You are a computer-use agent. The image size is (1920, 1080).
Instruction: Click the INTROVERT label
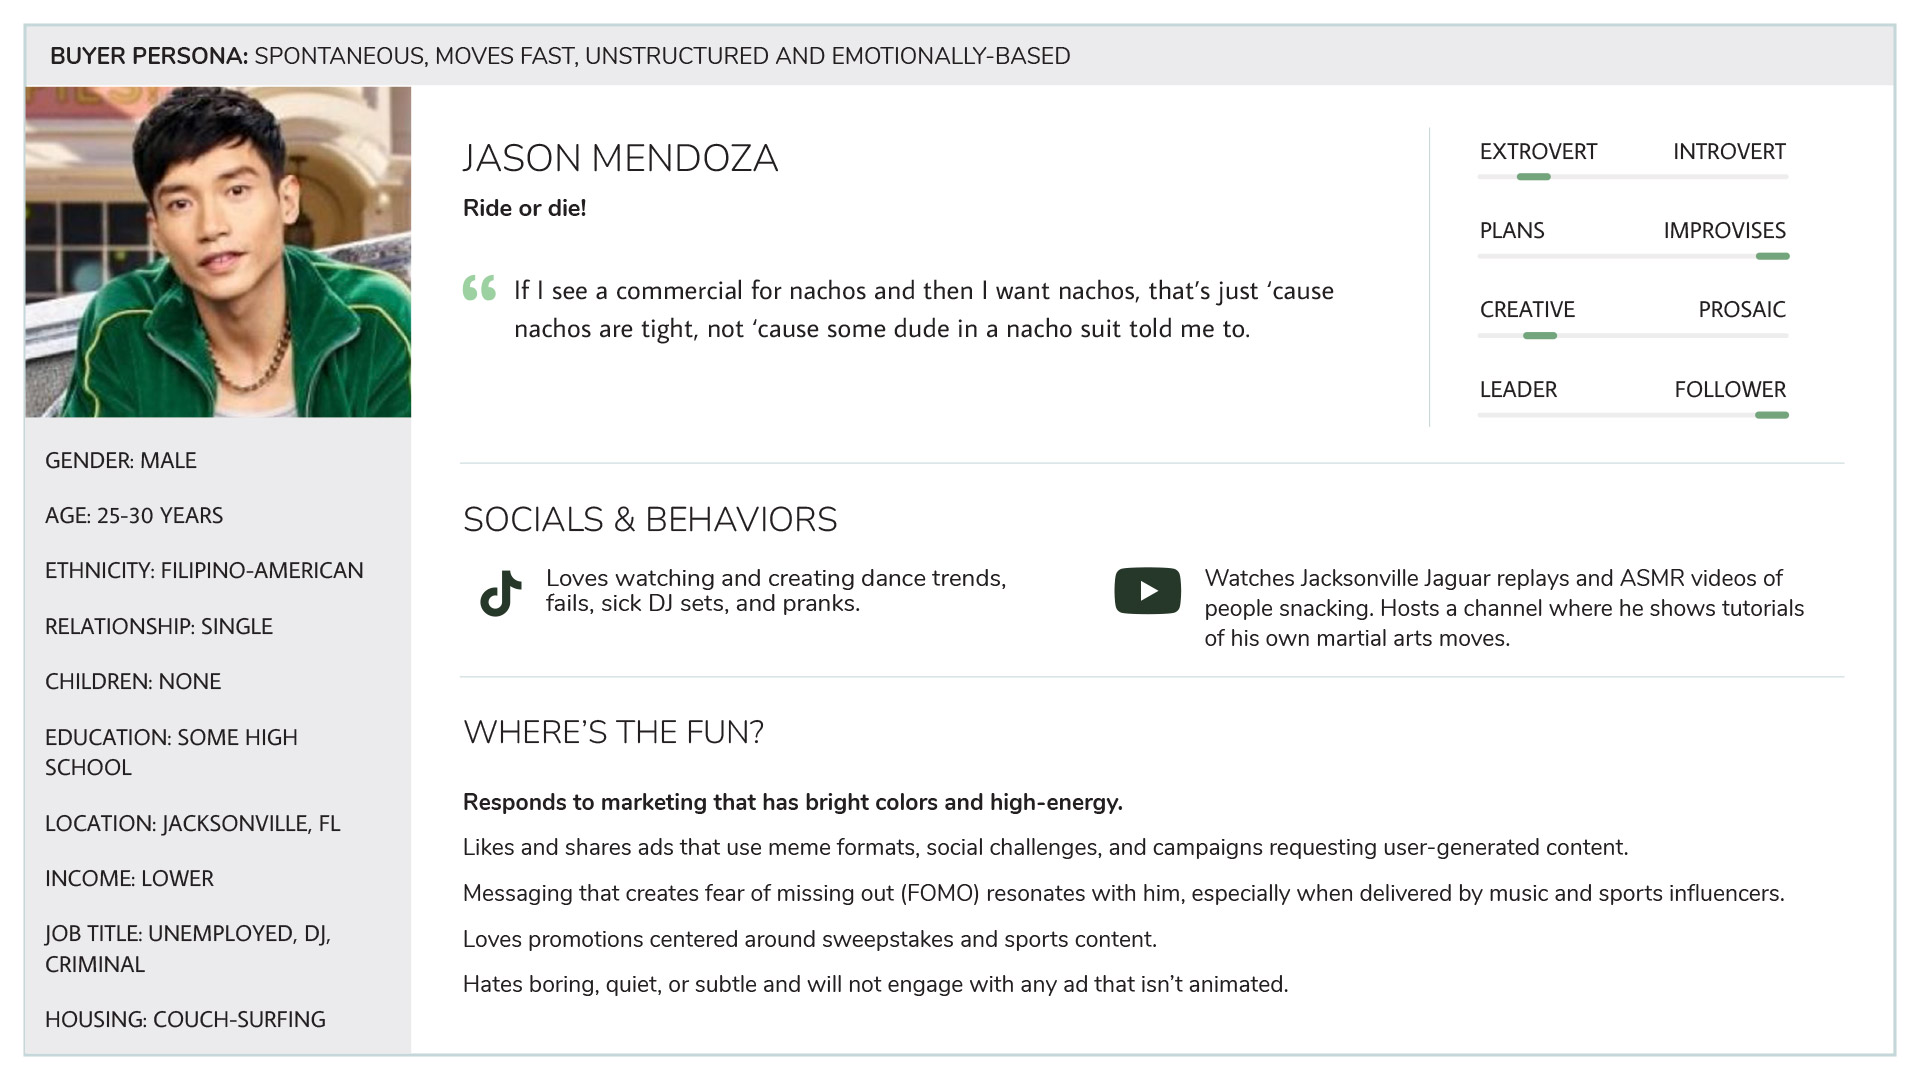(1728, 152)
